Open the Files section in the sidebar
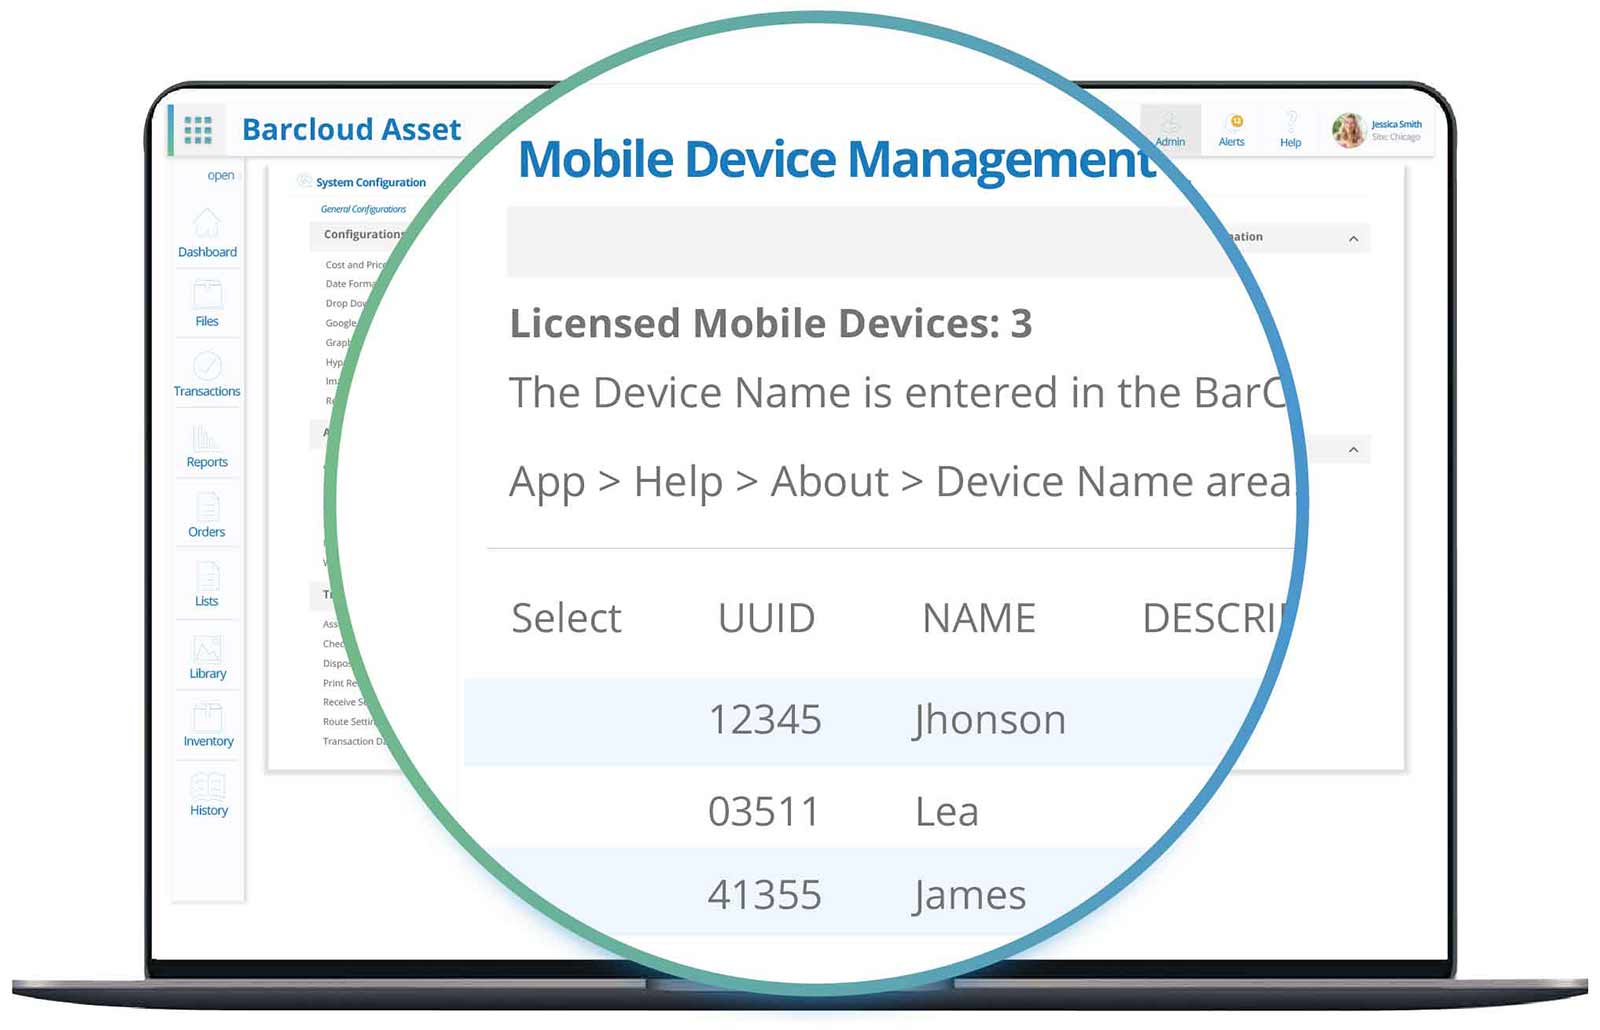Image resolution: width=1600 pixels, height=1030 pixels. click(x=207, y=304)
